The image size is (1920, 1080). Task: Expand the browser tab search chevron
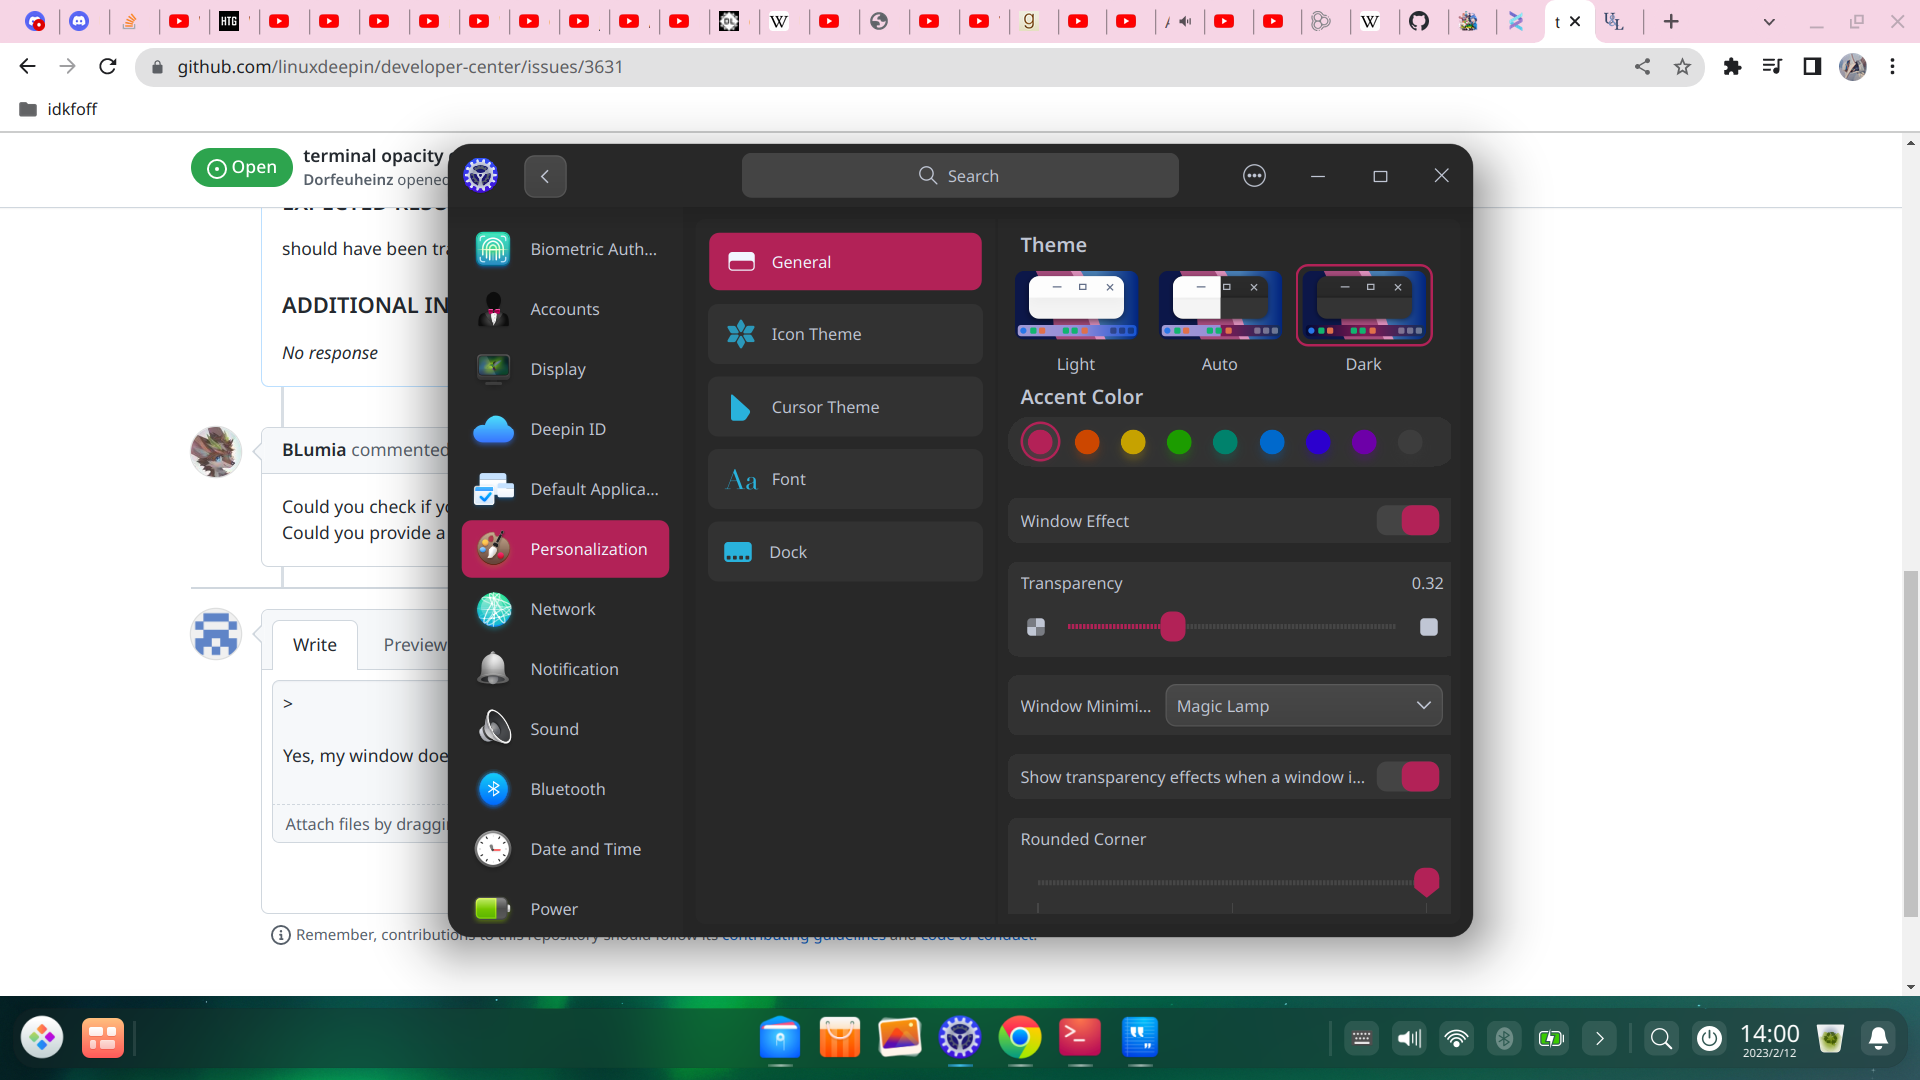(1768, 21)
